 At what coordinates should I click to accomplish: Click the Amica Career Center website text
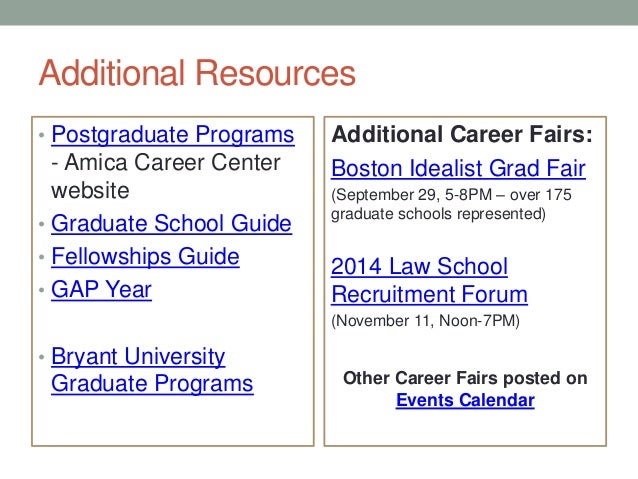click(x=166, y=176)
